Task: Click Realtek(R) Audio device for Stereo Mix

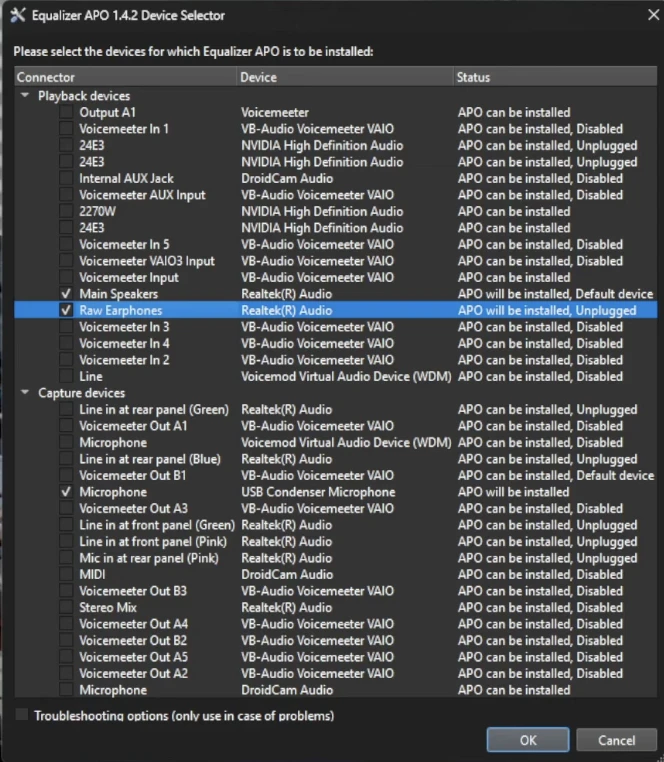Action: click(x=287, y=607)
